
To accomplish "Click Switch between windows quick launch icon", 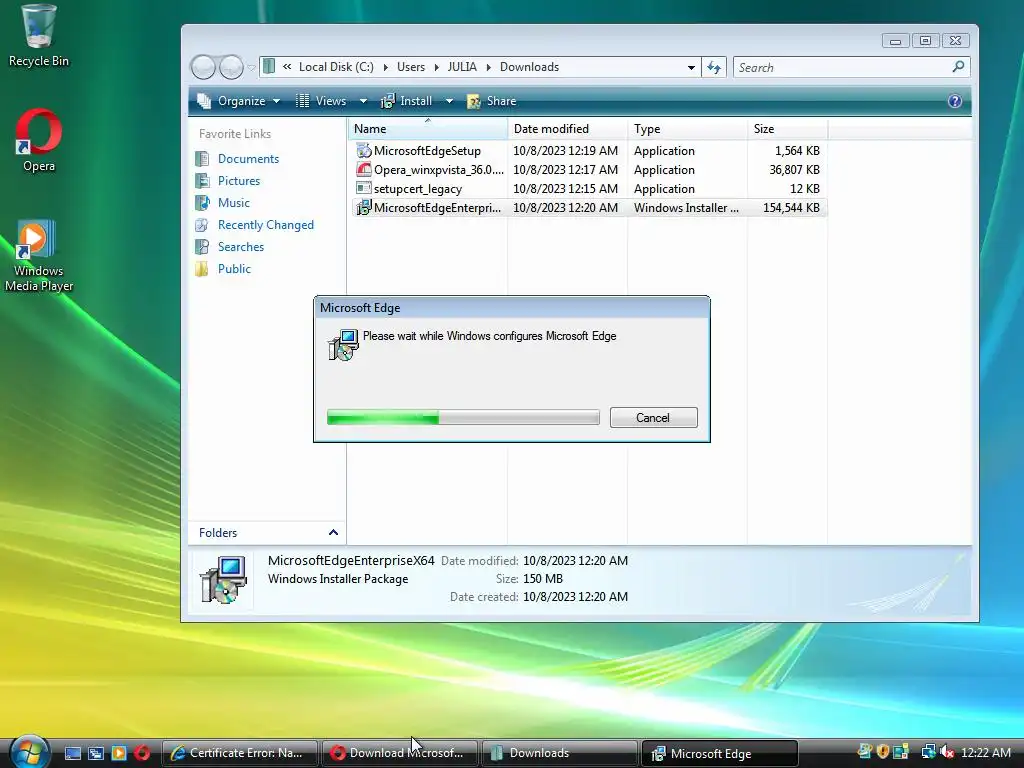I will point(96,753).
